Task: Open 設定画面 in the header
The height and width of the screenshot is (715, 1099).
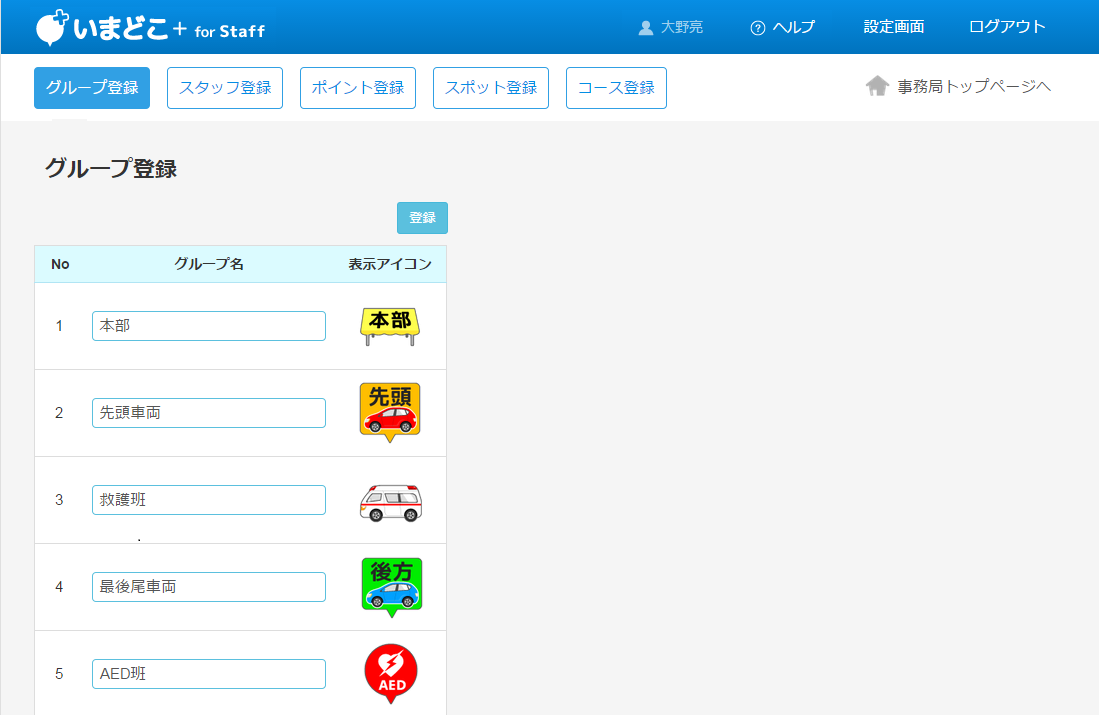Action: click(894, 27)
